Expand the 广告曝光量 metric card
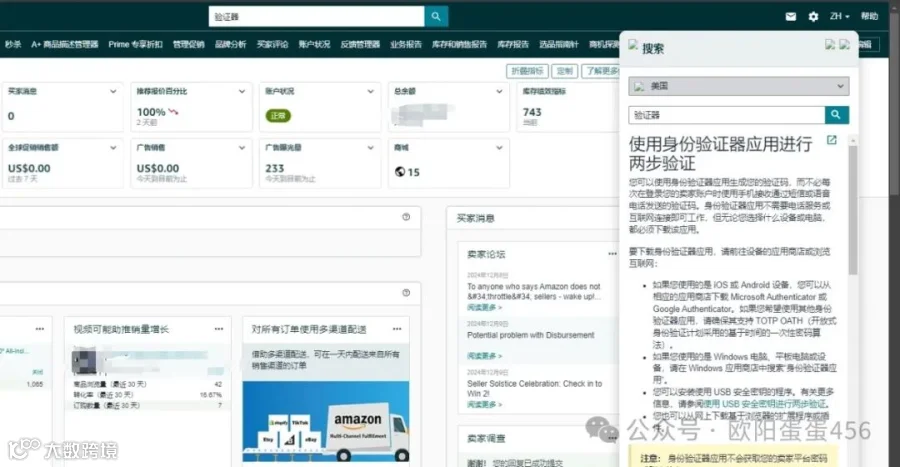 [370, 147]
